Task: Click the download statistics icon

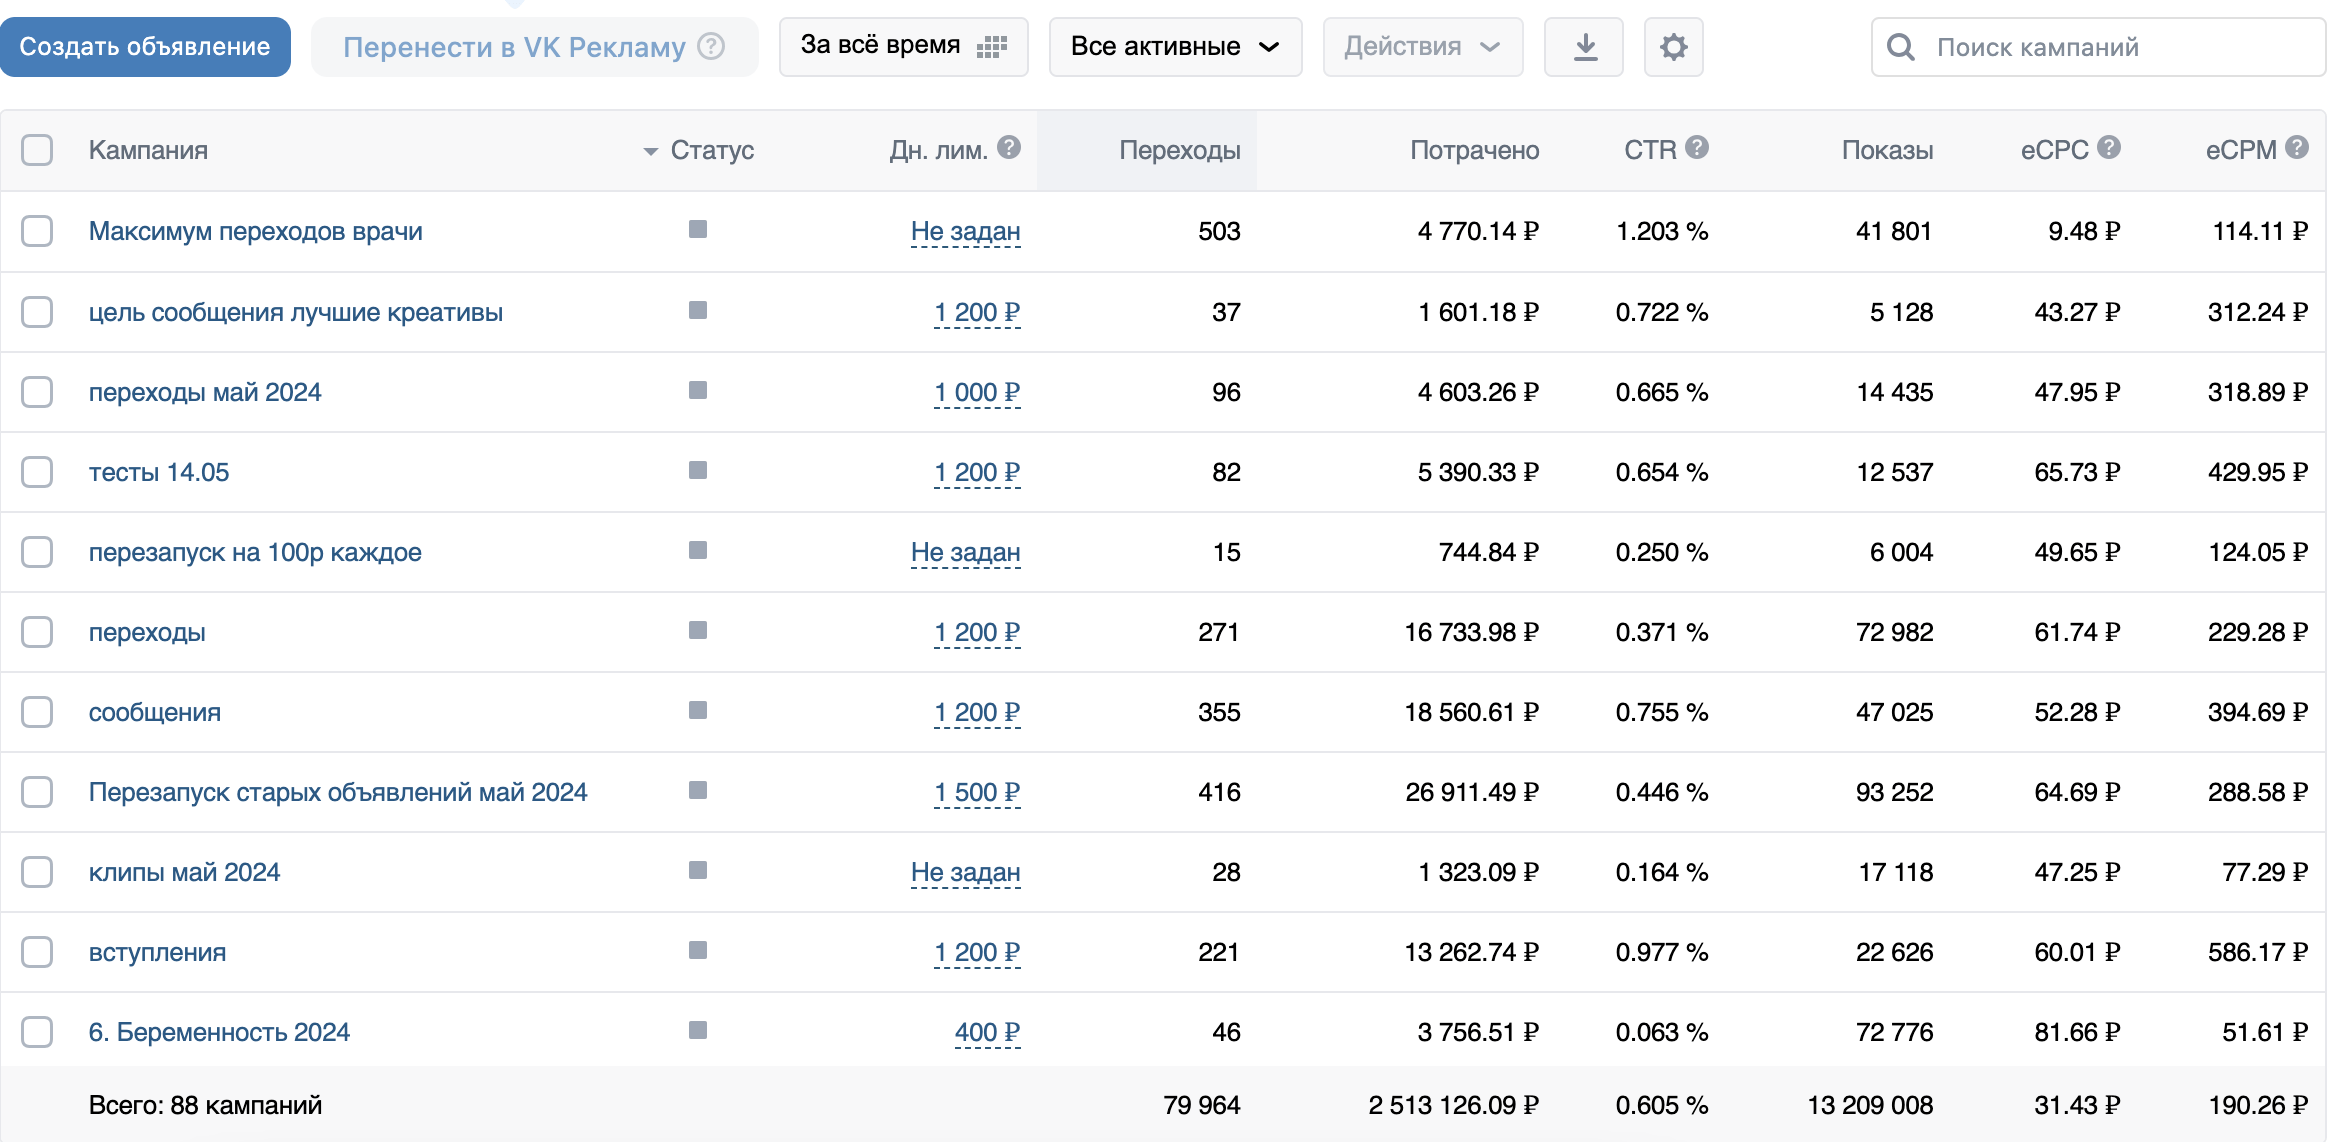Action: 1584,47
